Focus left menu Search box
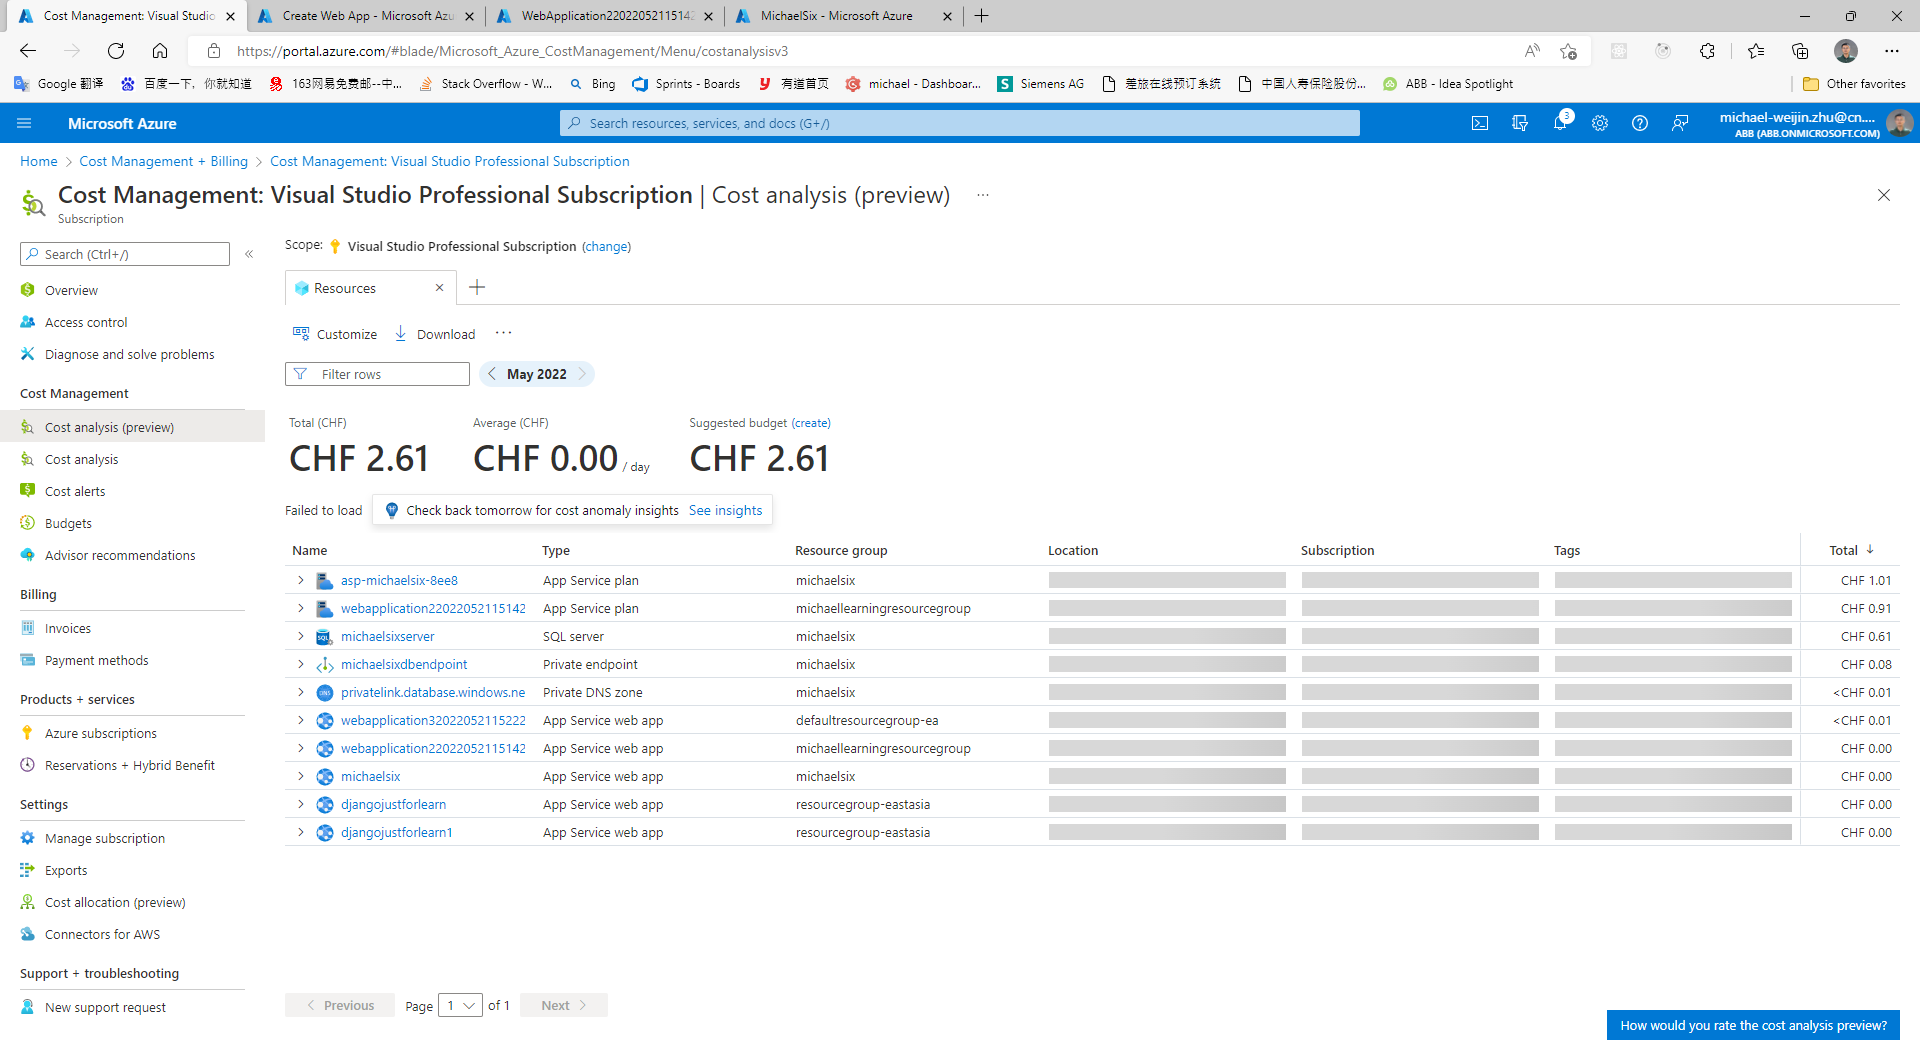Screen dimensions: 1920x1040 125,254
